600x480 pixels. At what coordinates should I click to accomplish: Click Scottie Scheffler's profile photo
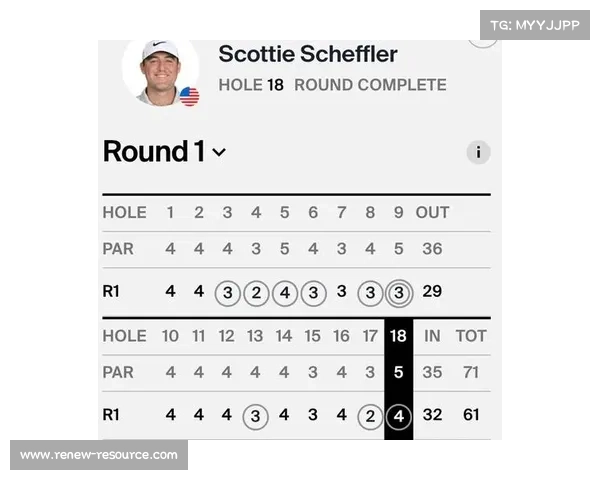tap(161, 73)
